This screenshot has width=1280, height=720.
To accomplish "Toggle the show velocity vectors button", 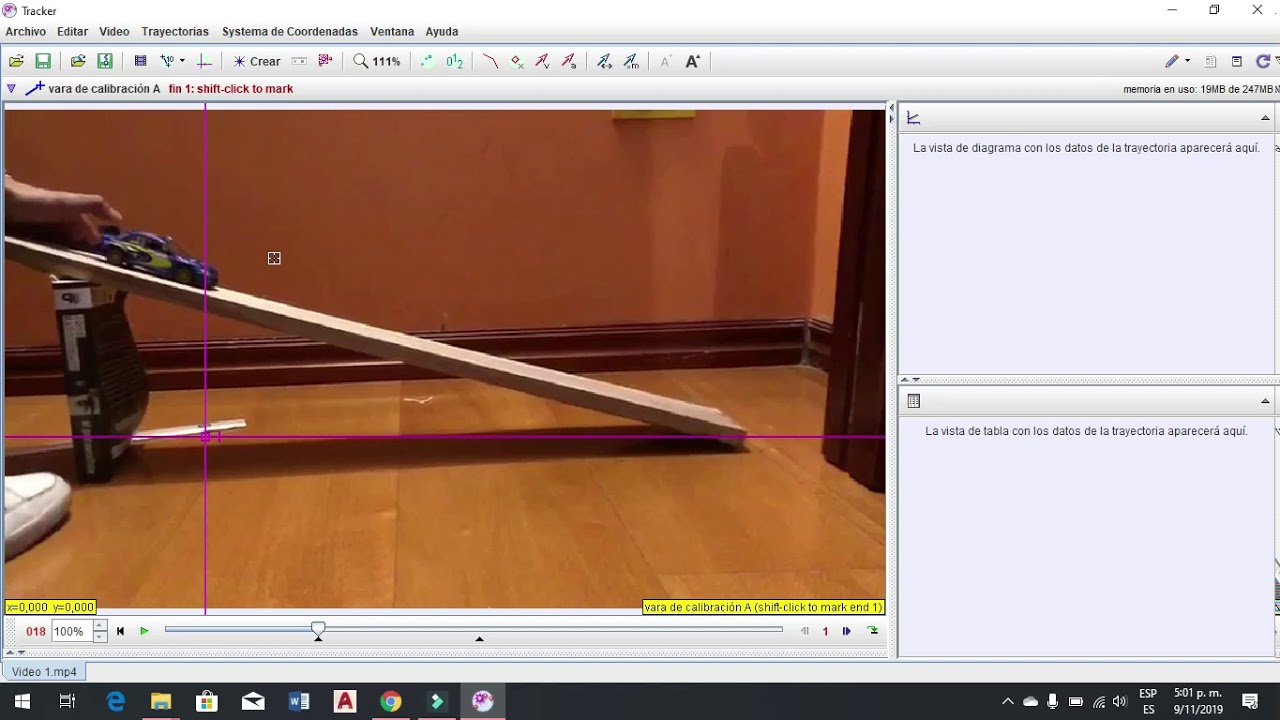I will coord(542,61).
